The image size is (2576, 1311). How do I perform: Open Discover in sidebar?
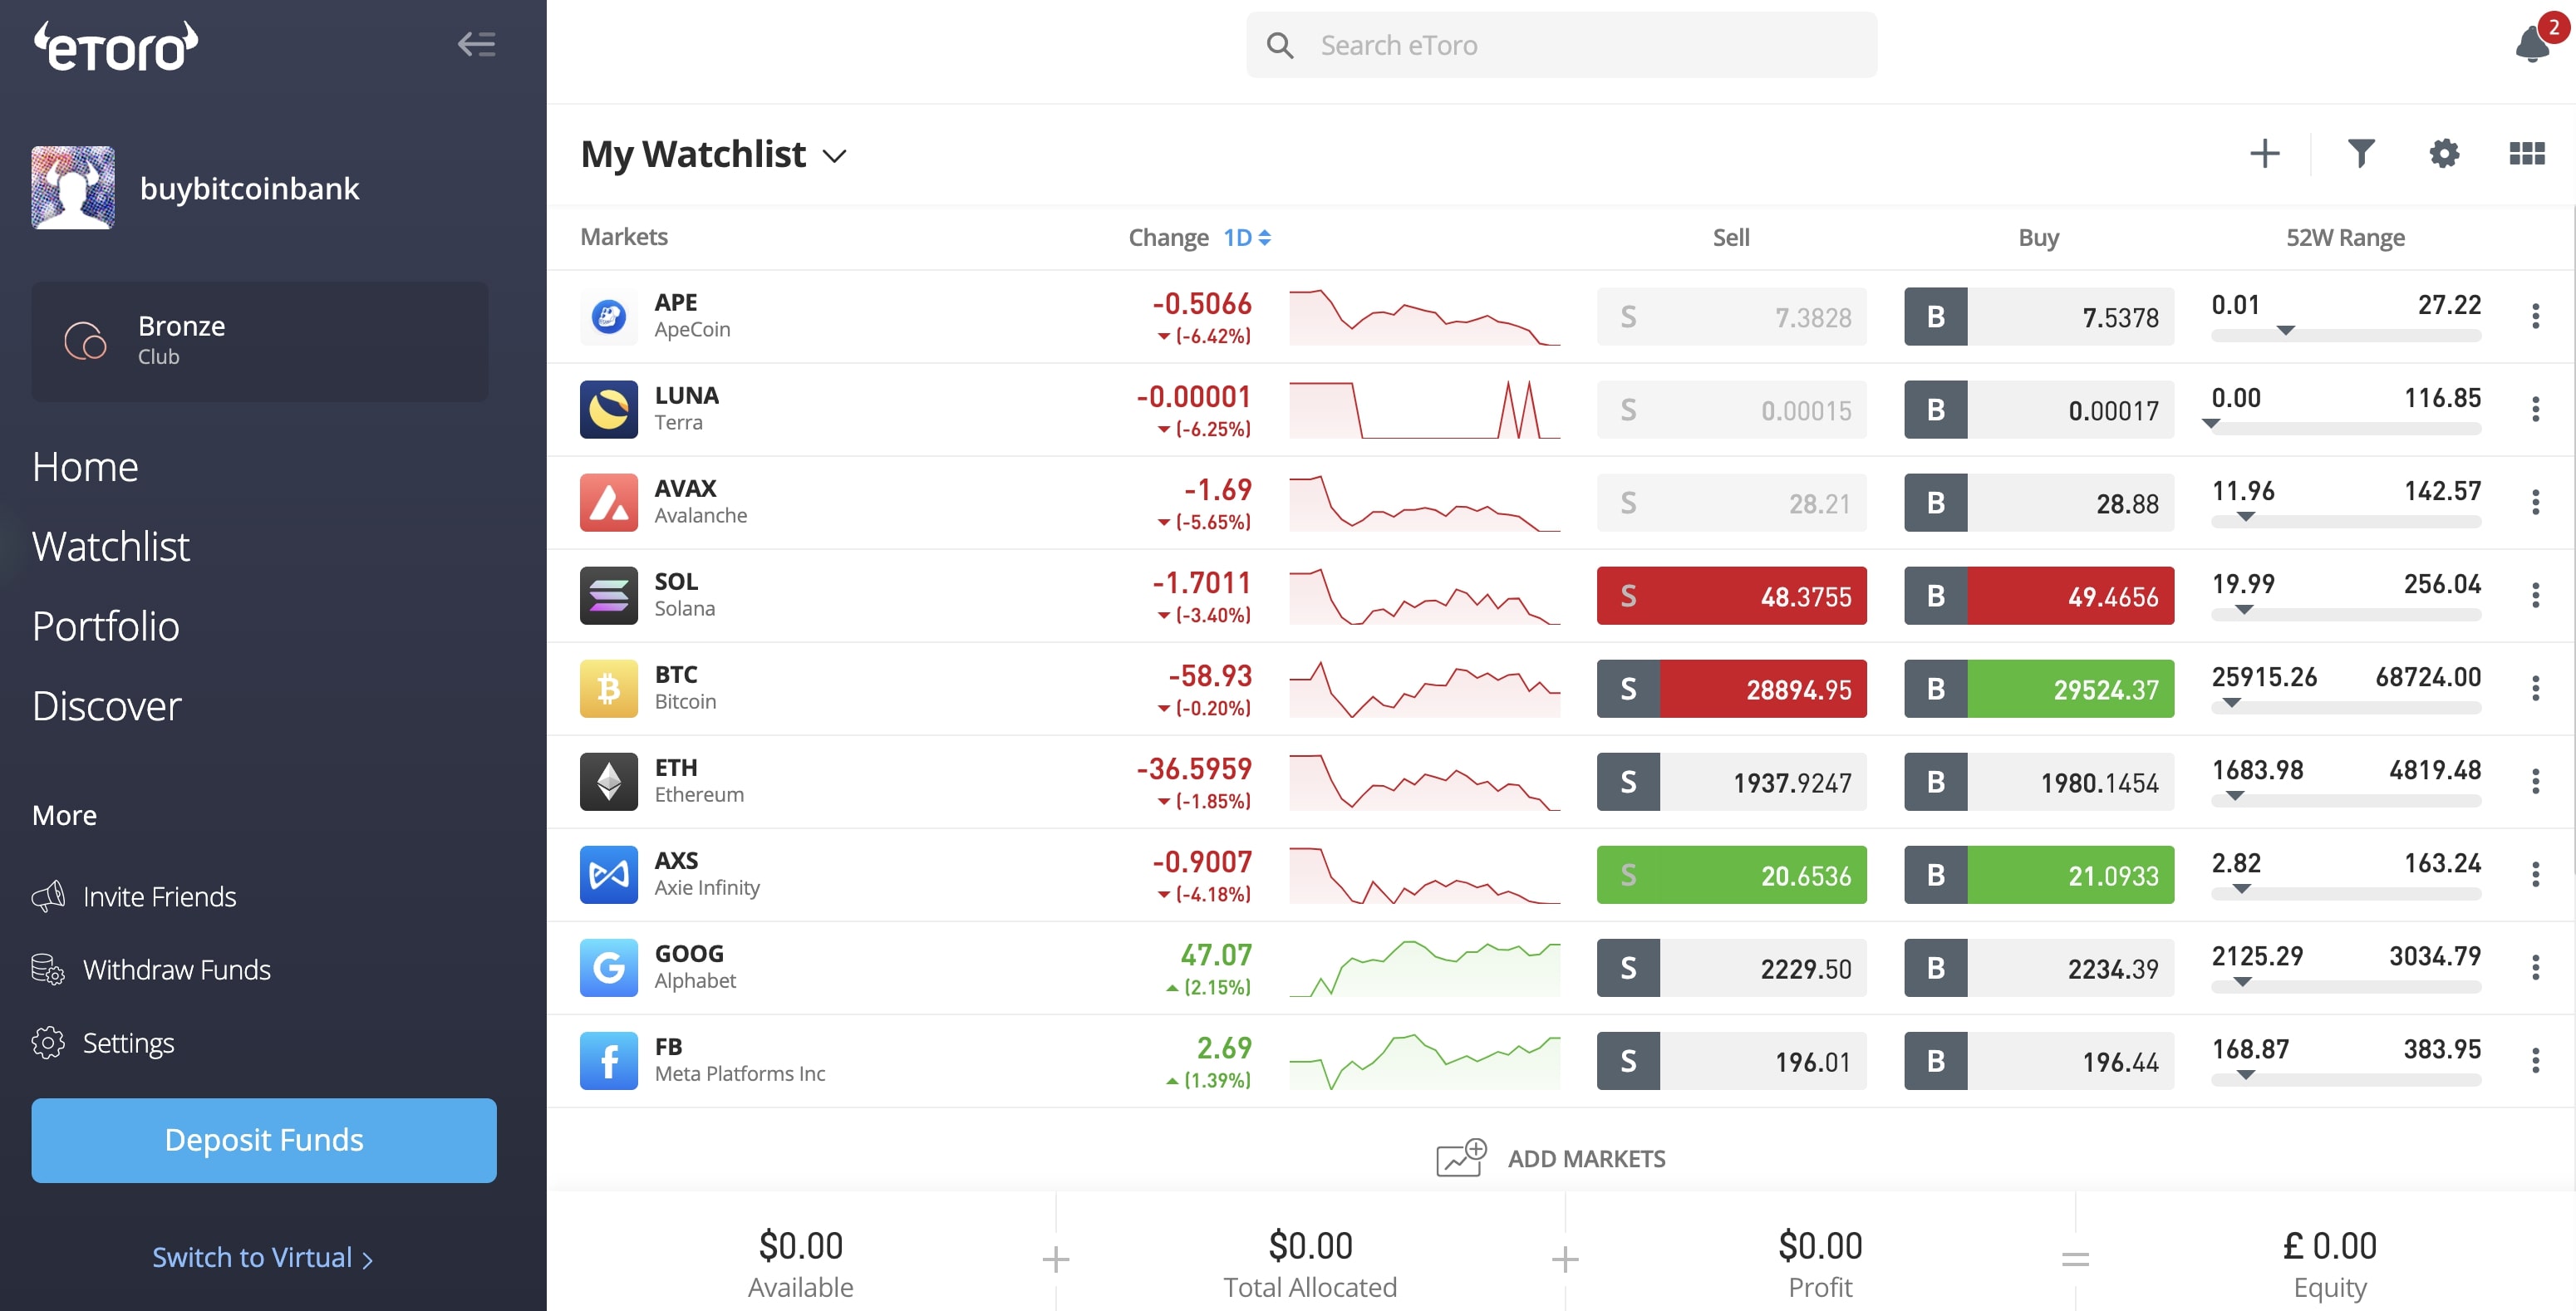click(x=107, y=707)
